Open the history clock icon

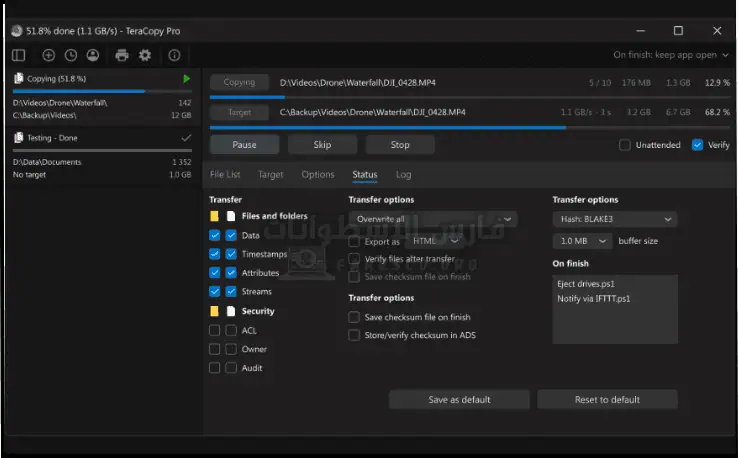point(71,55)
